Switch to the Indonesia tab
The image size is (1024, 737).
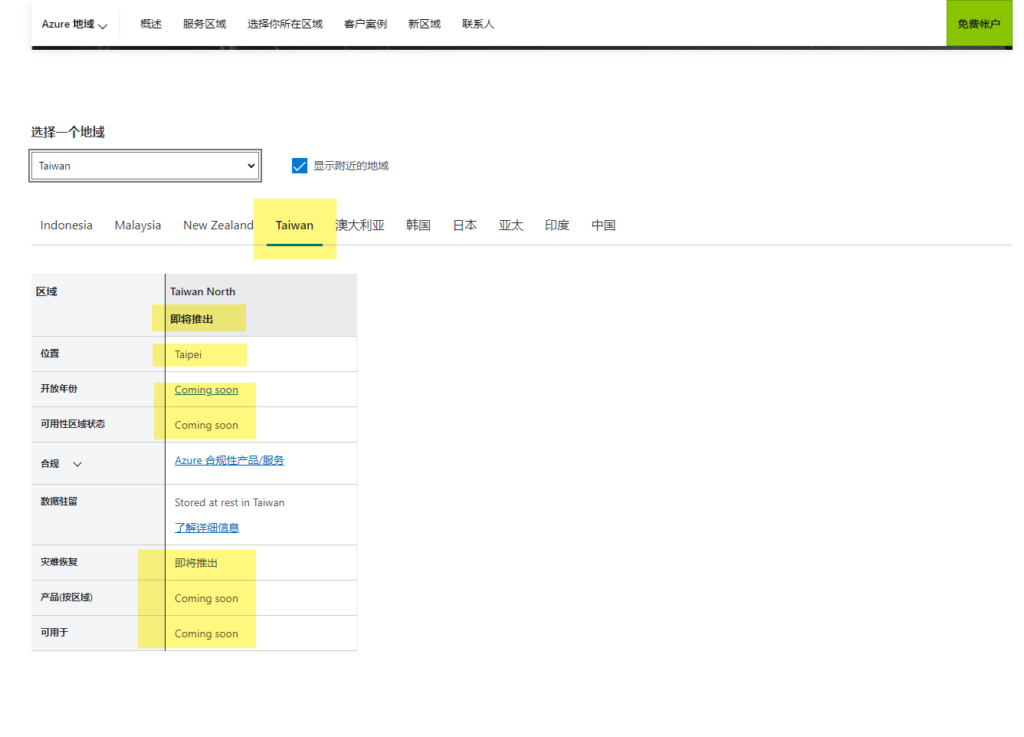pos(66,225)
